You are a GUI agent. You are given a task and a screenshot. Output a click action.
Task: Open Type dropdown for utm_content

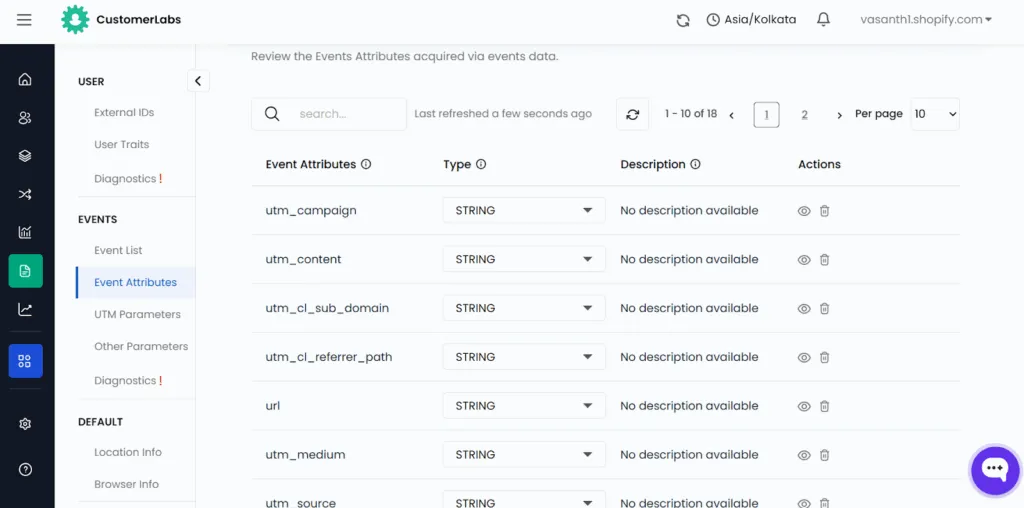(x=524, y=259)
